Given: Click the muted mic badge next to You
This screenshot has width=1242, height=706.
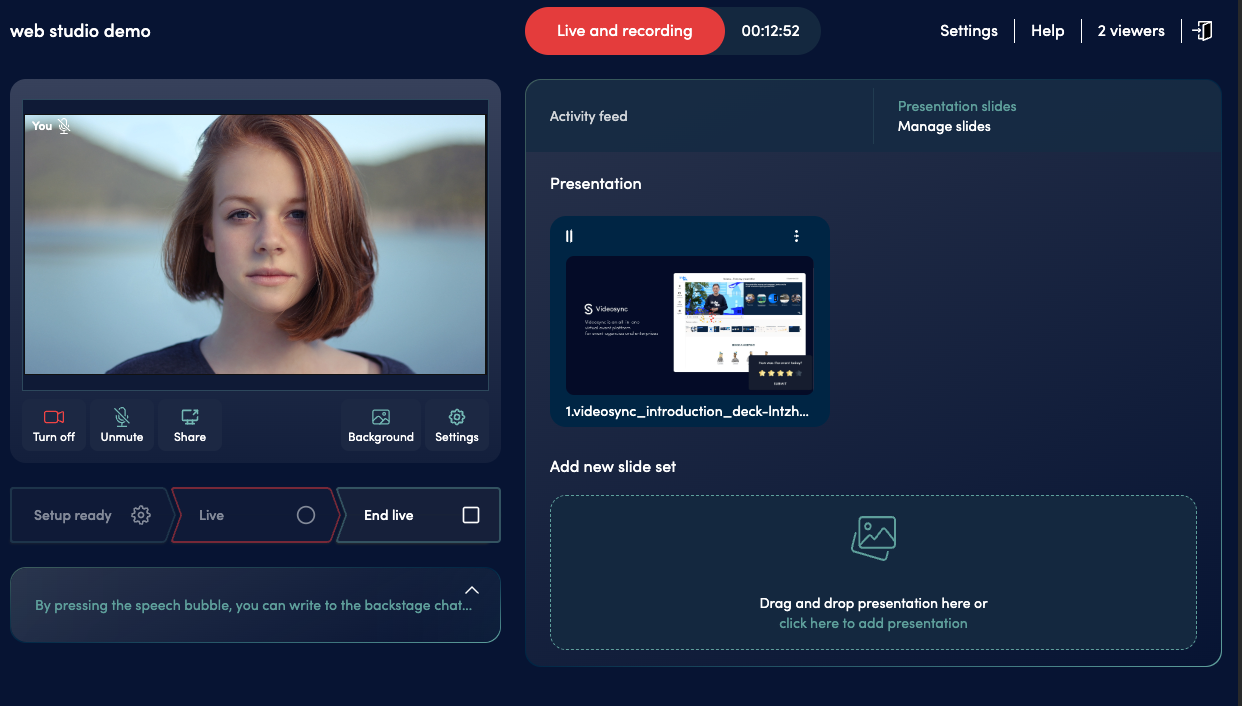Looking at the screenshot, I should pos(64,125).
